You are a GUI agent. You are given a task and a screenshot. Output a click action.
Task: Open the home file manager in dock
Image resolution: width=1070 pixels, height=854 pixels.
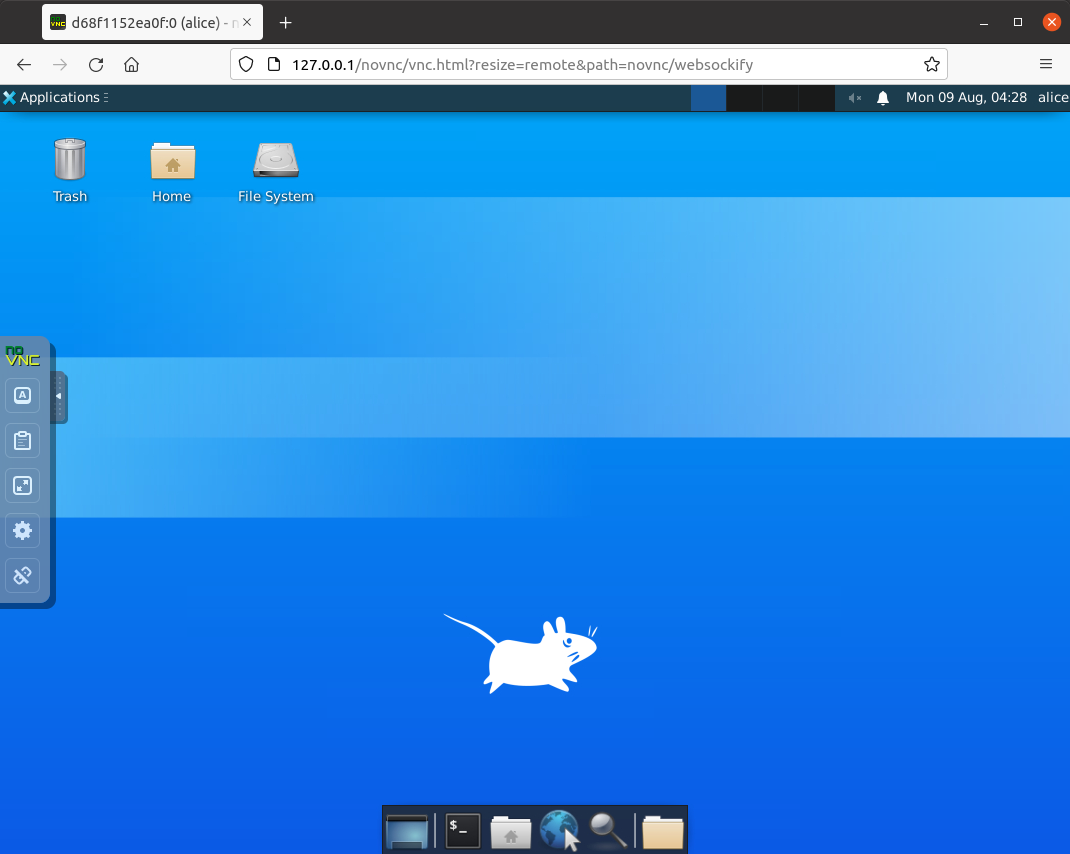click(x=511, y=831)
